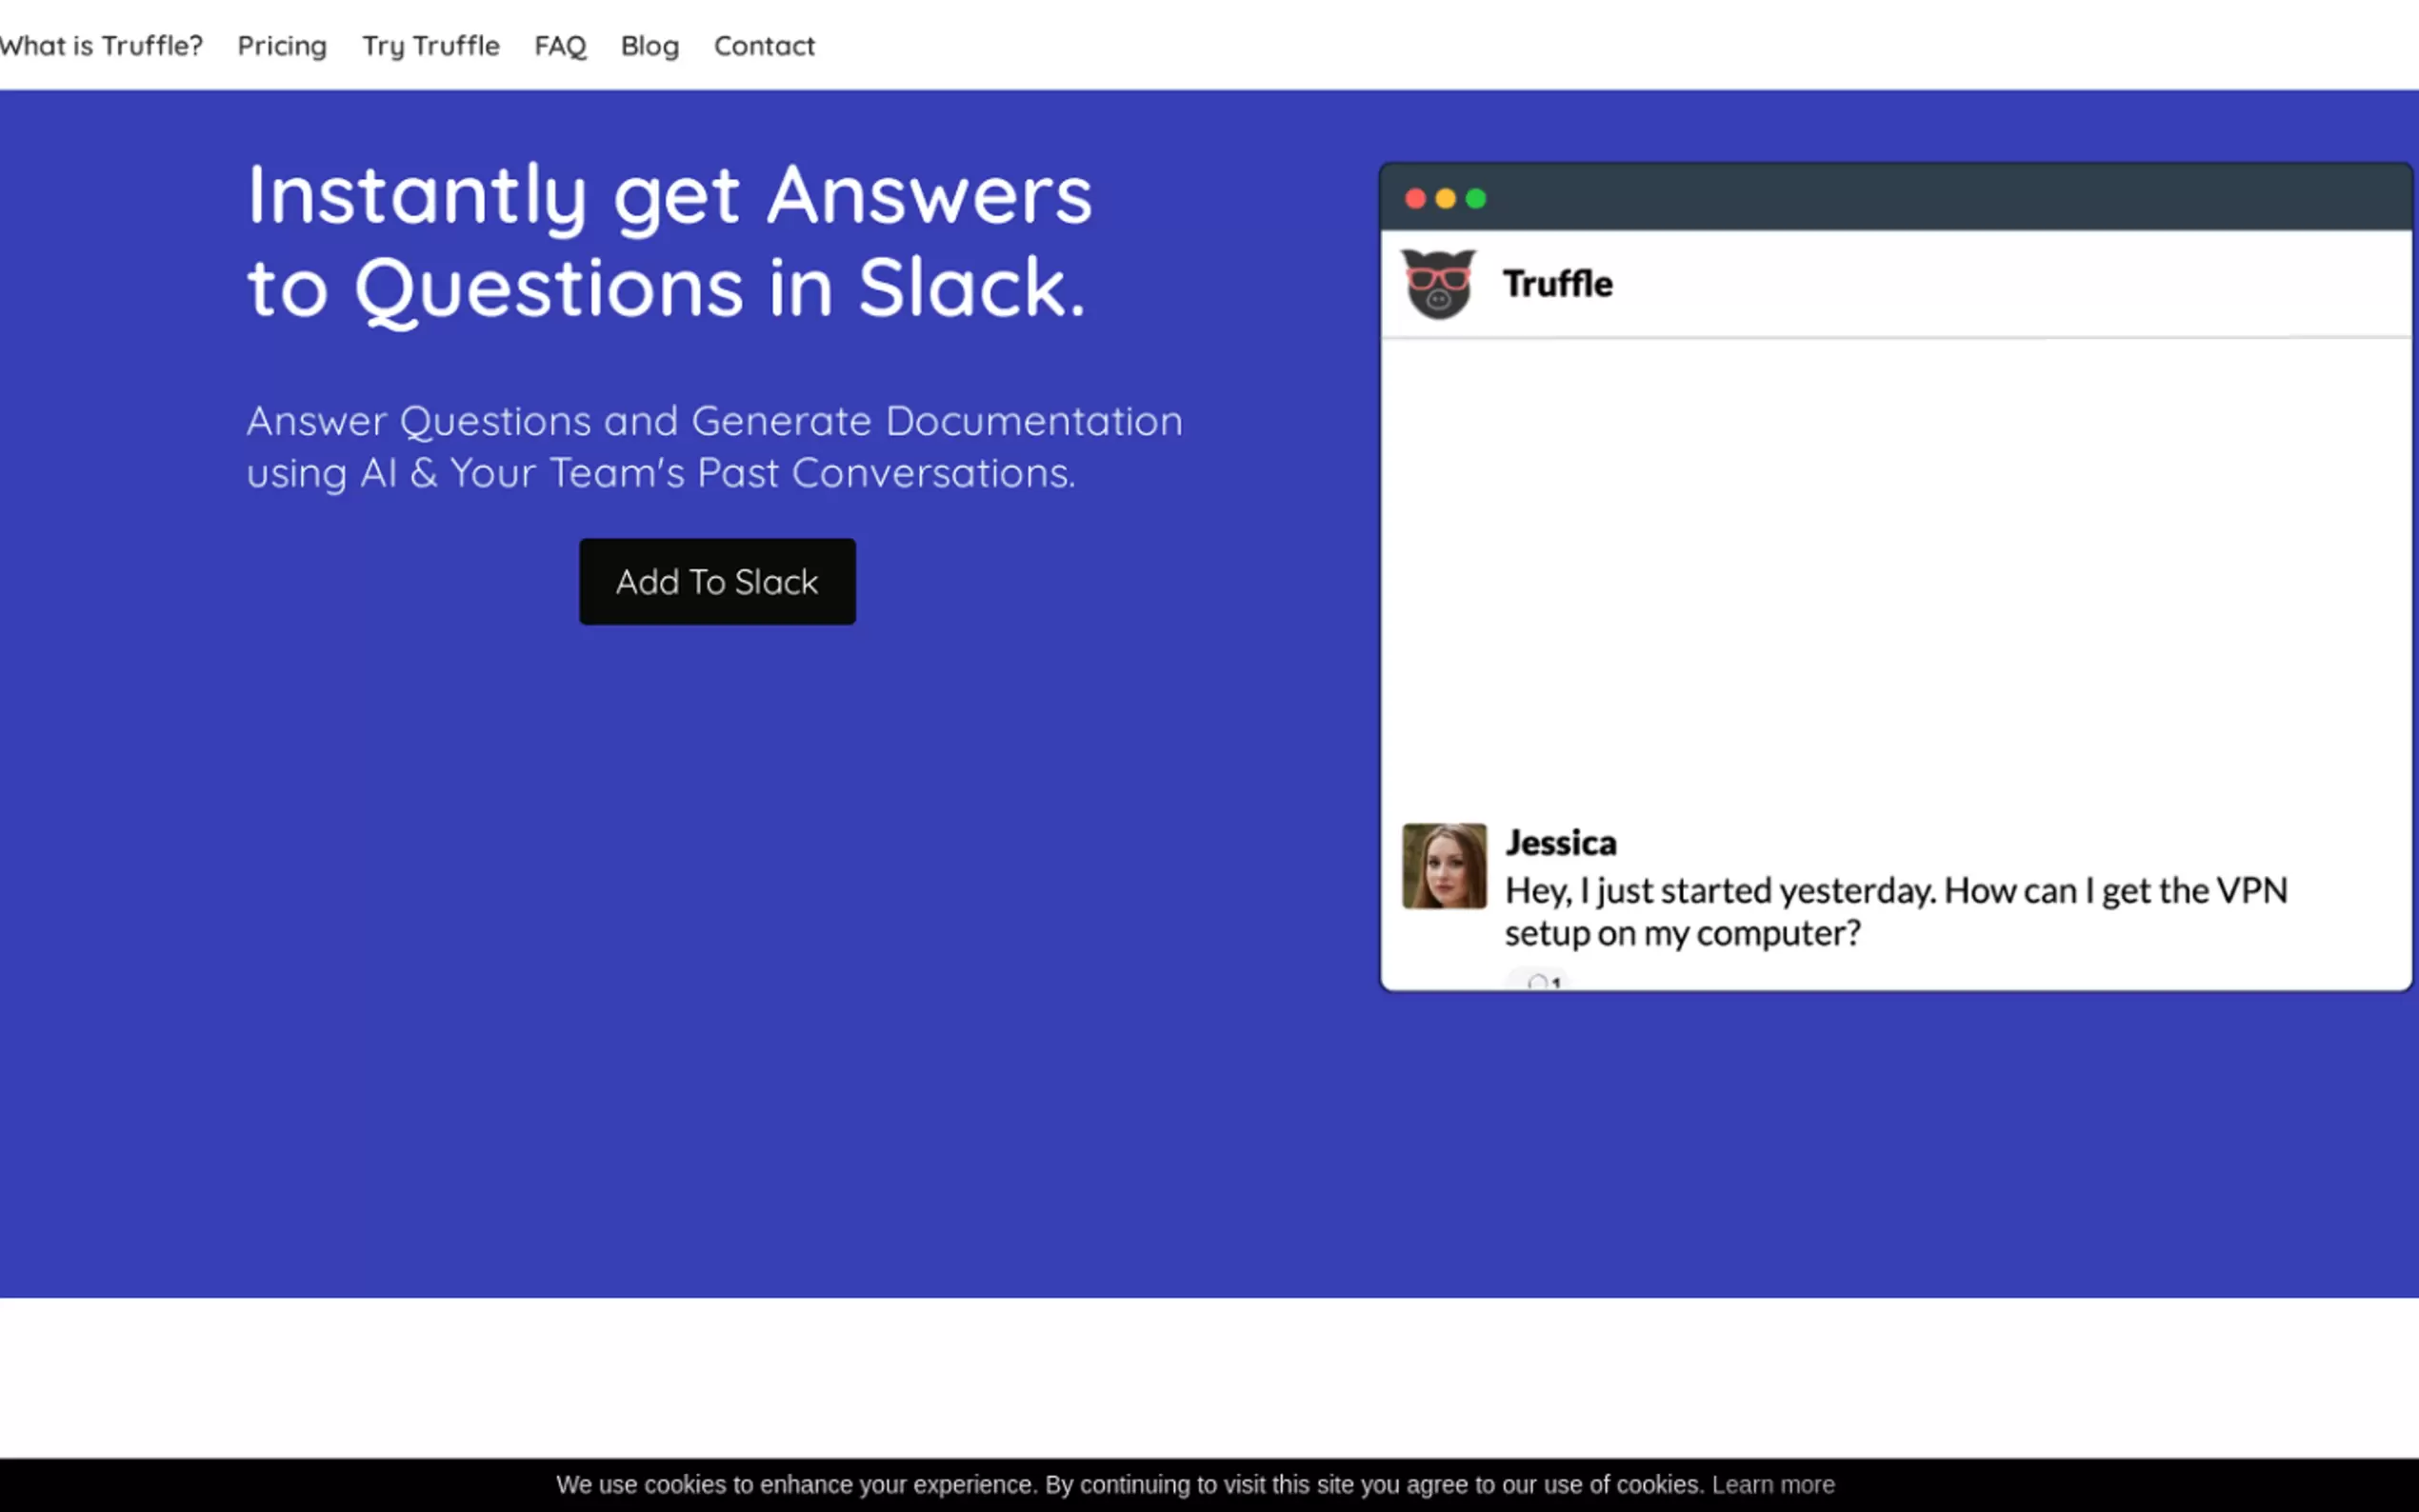
Task: Click the Jessica username in chat
Action: point(1561,843)
